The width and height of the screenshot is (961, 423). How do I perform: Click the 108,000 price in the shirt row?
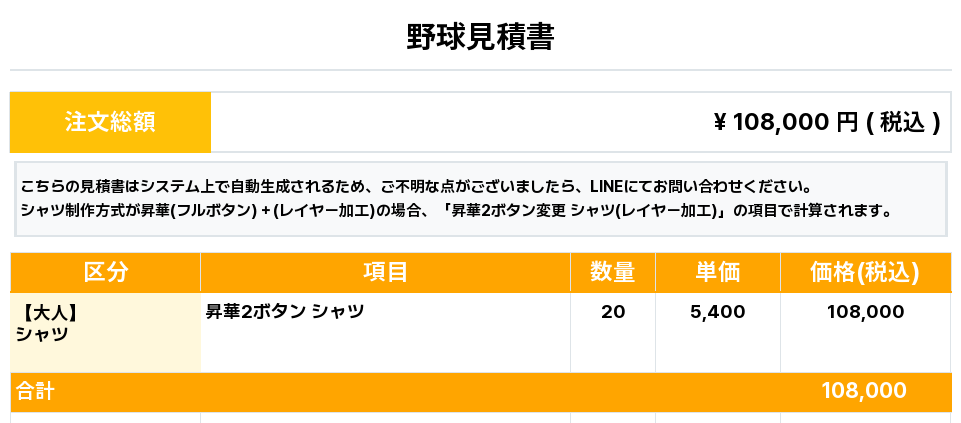(x=865, y=312)
